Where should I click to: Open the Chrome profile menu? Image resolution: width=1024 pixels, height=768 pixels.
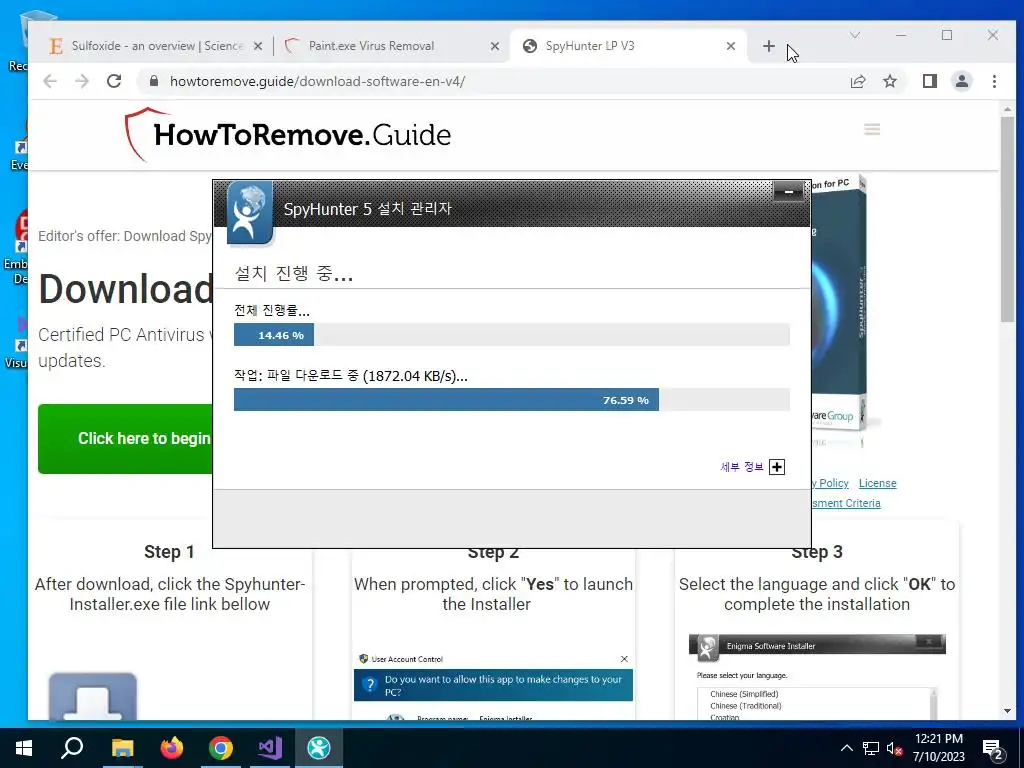pos(962,81)
